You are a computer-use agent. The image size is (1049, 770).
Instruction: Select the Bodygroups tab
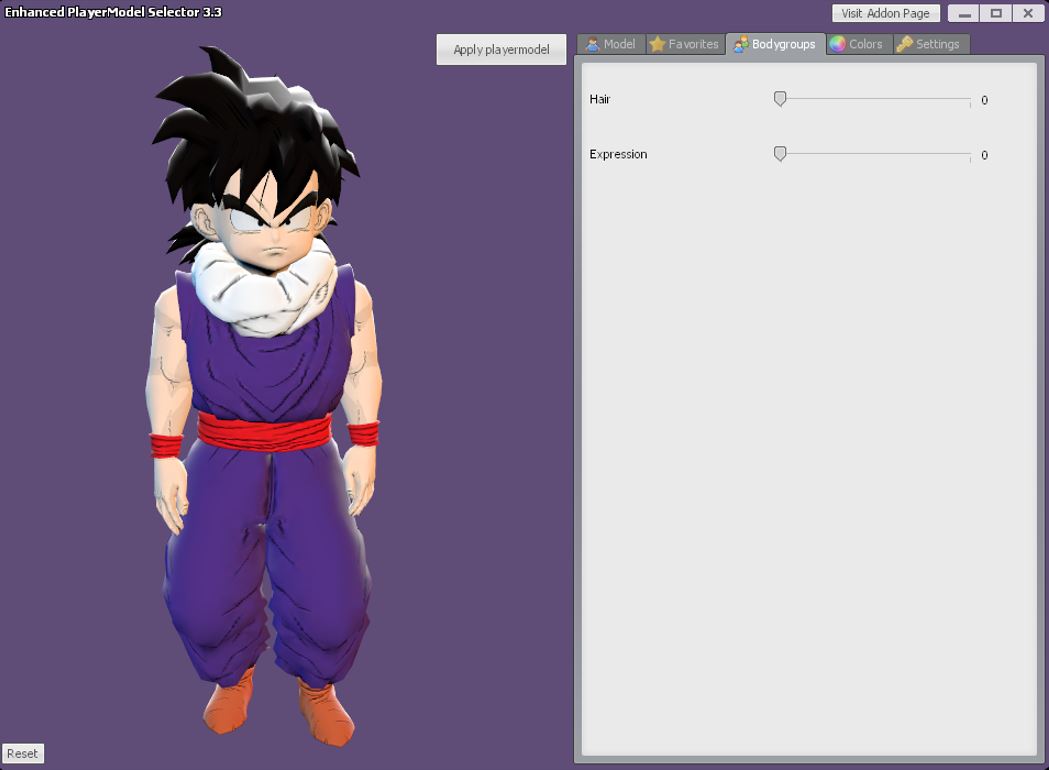(x=776, y=44)
